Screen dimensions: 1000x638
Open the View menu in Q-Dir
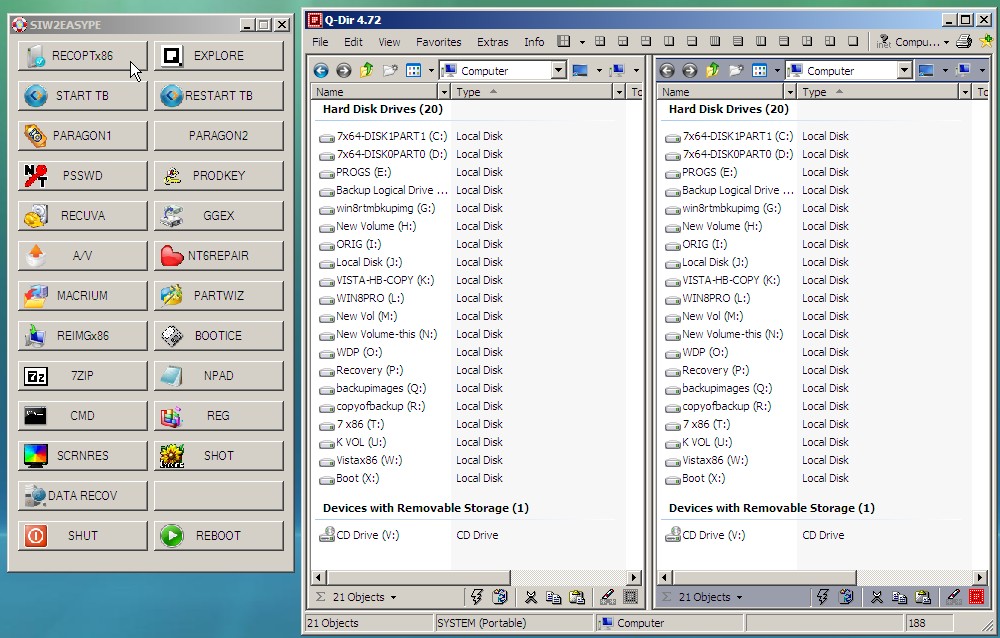coord(389,42)
